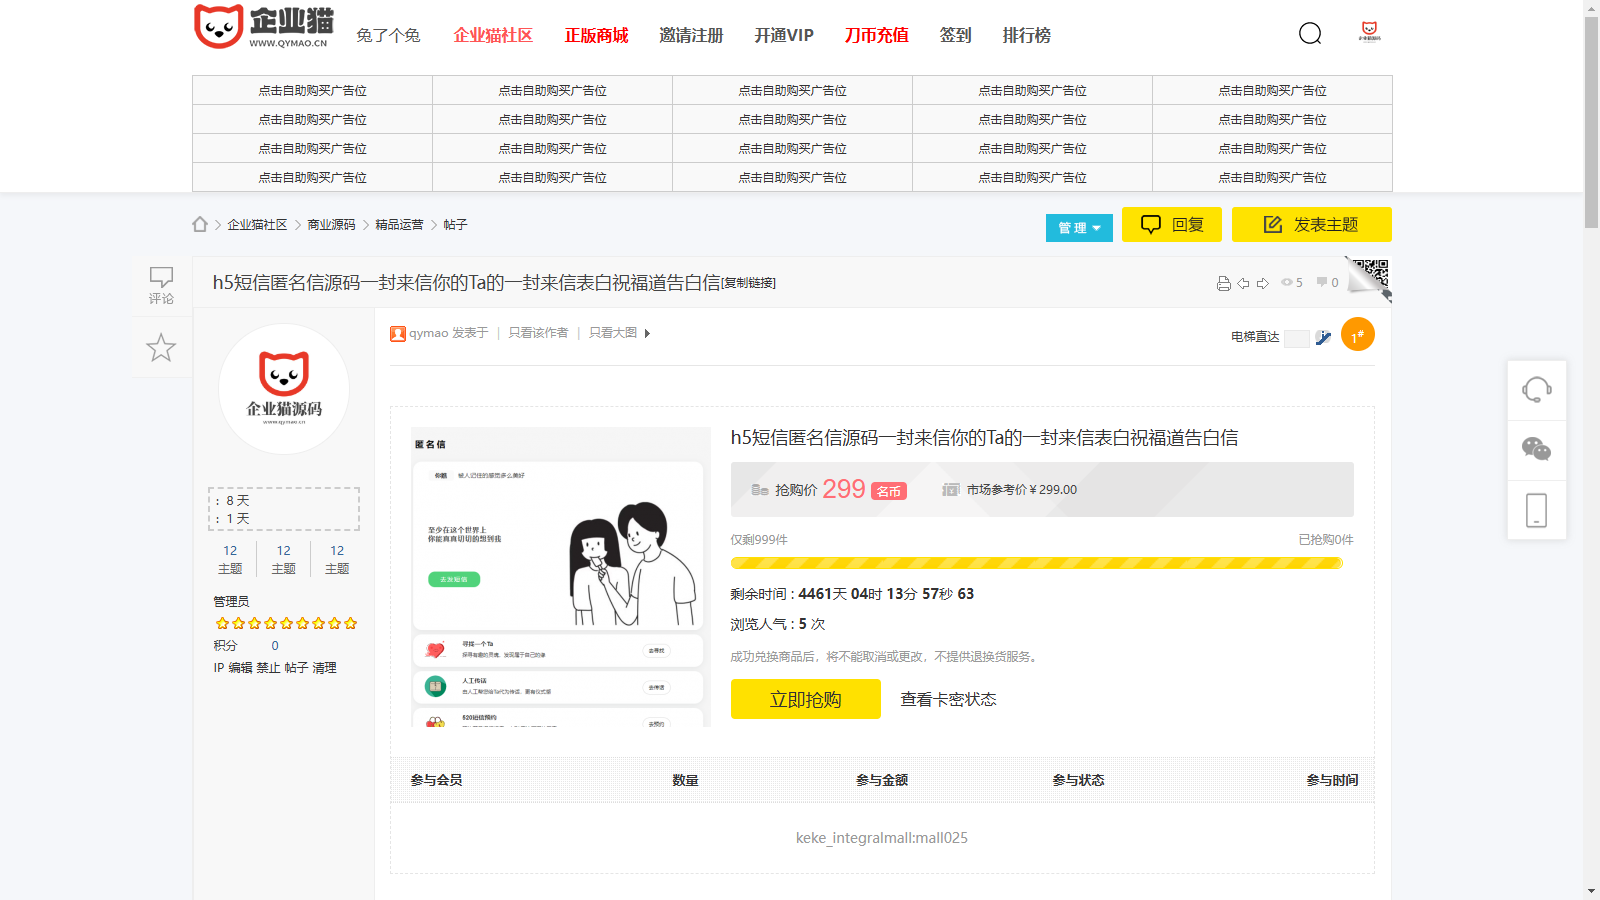Click the 查看卡密状态 link
Screen dimensions: 1600x900
[948, 699]
